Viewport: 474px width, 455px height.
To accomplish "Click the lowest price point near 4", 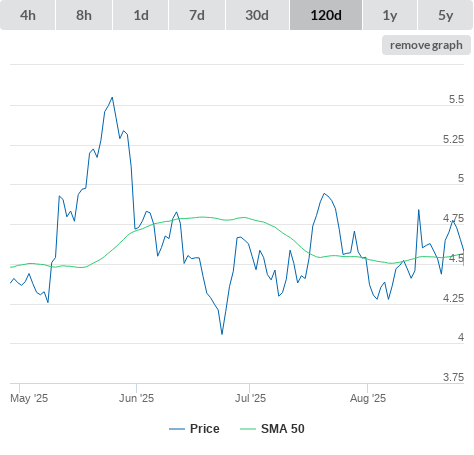I will click(x=222, y=334).
